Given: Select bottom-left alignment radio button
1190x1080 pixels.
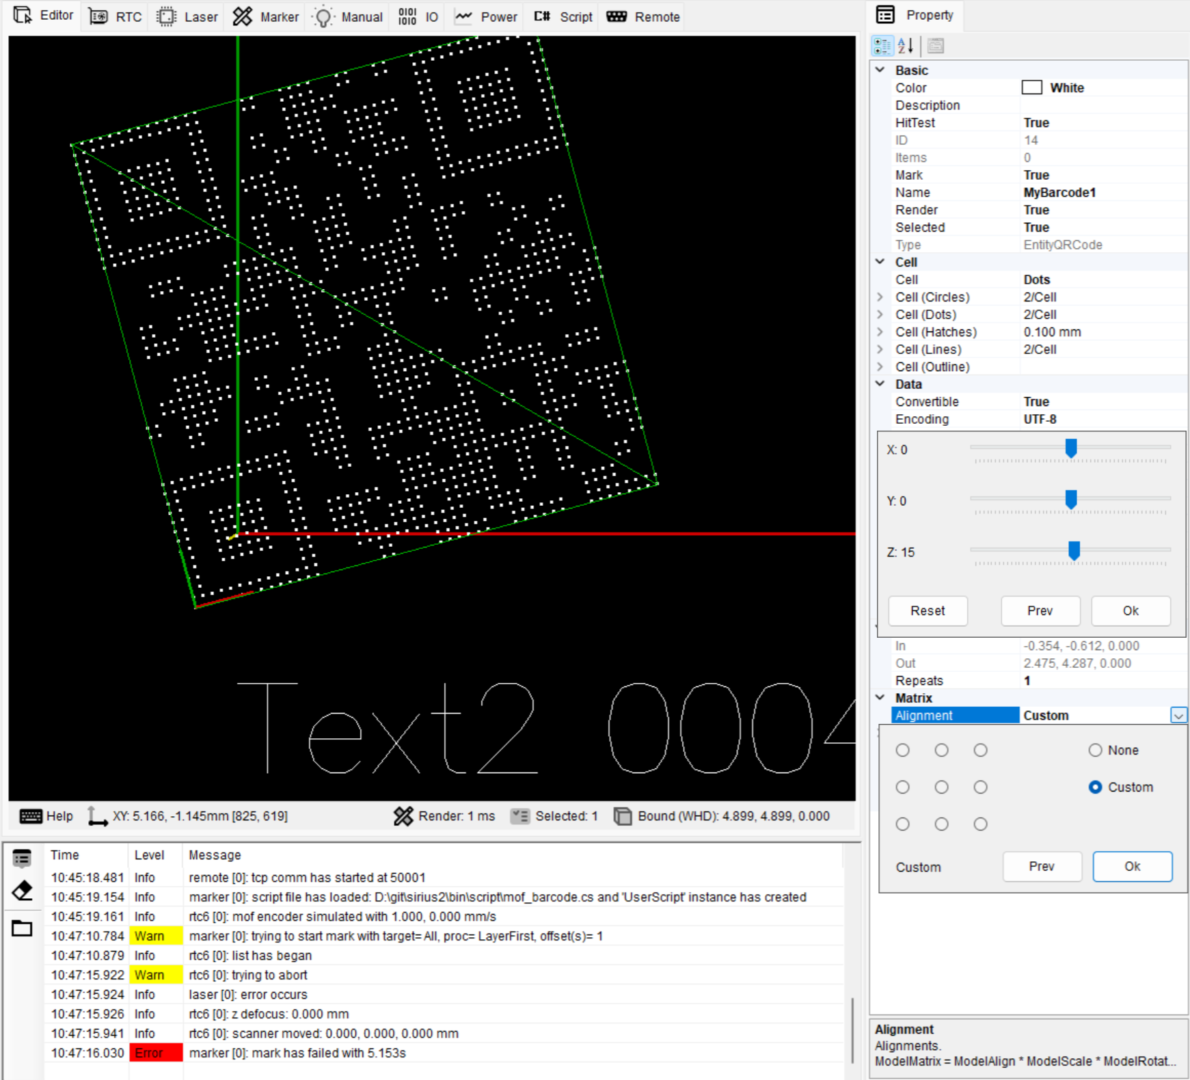Looking at the screenshot, I should [x=902, y=823].
